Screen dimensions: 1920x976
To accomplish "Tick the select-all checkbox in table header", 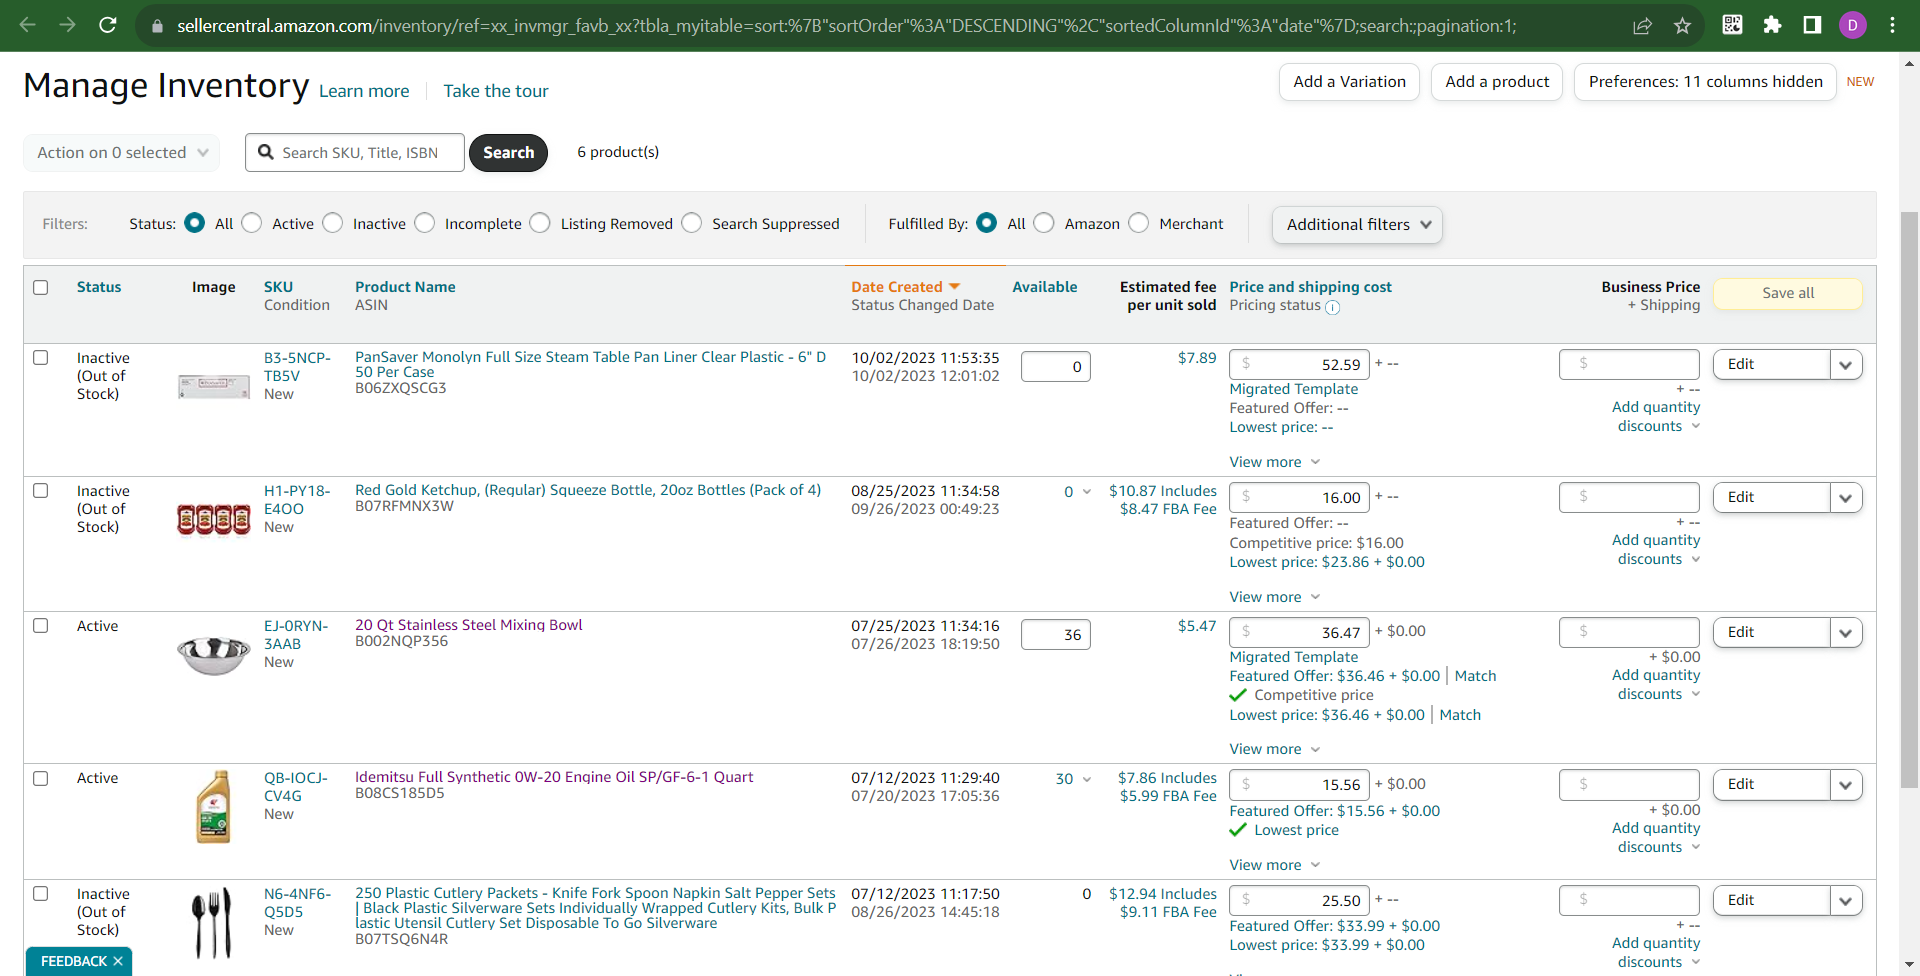I will 41,288.
